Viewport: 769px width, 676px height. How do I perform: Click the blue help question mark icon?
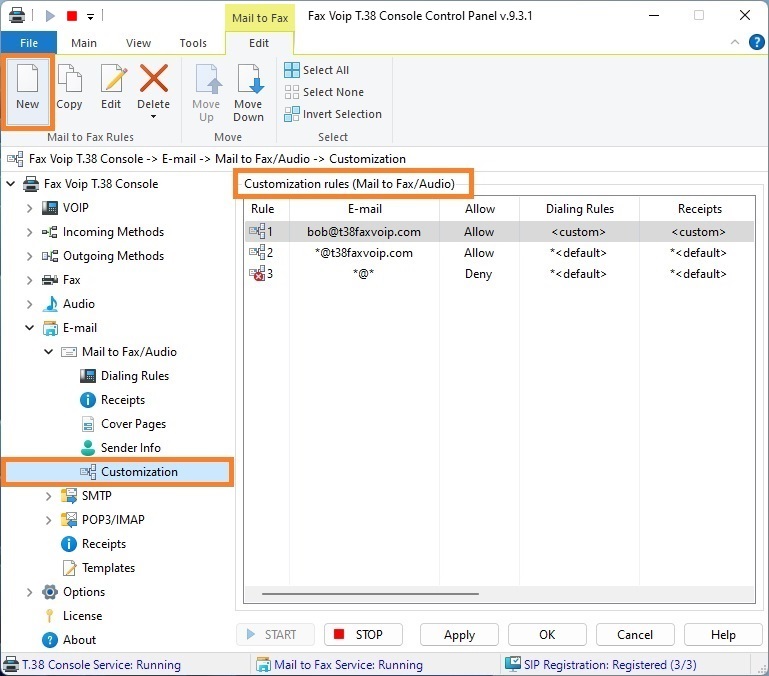(x=756, y=42)
